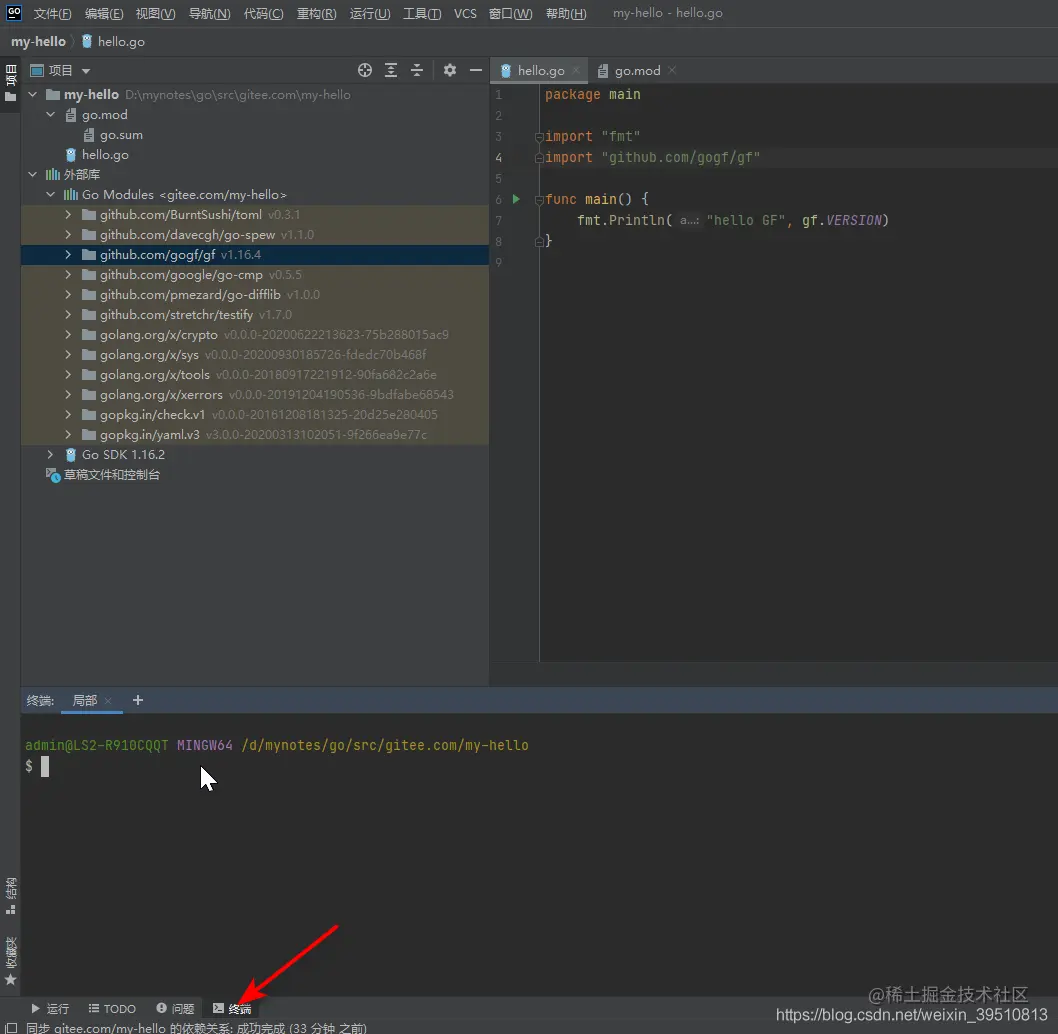Click my-hello in the breadcrumb bar

tap(38, 41)
